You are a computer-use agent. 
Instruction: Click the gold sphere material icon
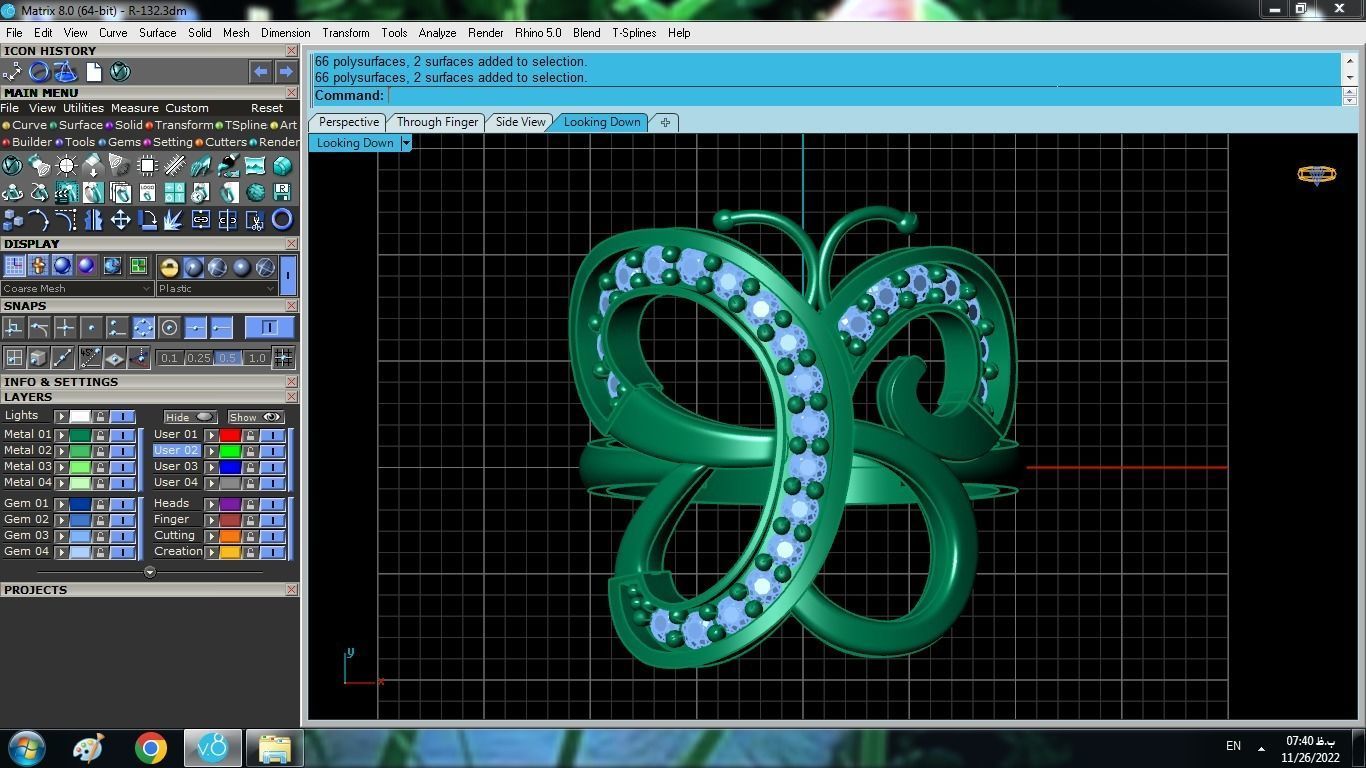169,267
